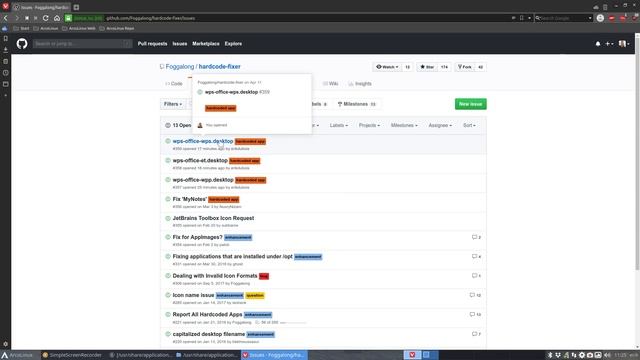Open the Vivaldi downloads side panel
Viewport: 640px width, 360px height.
5,49
